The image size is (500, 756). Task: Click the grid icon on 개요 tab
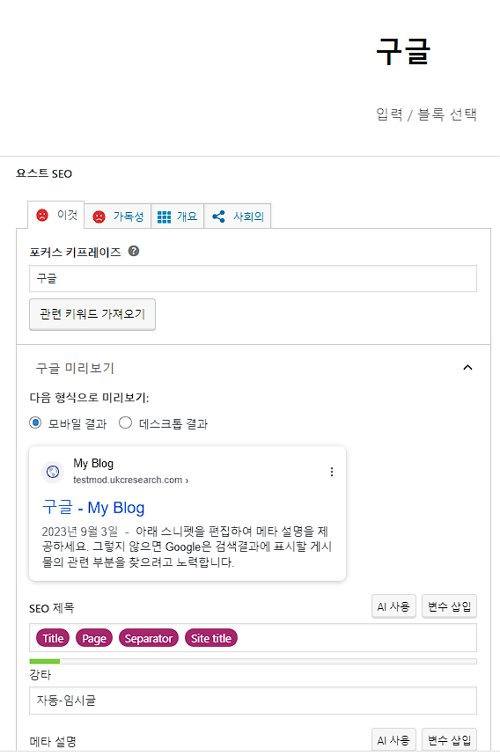click(x=164, y=216)
